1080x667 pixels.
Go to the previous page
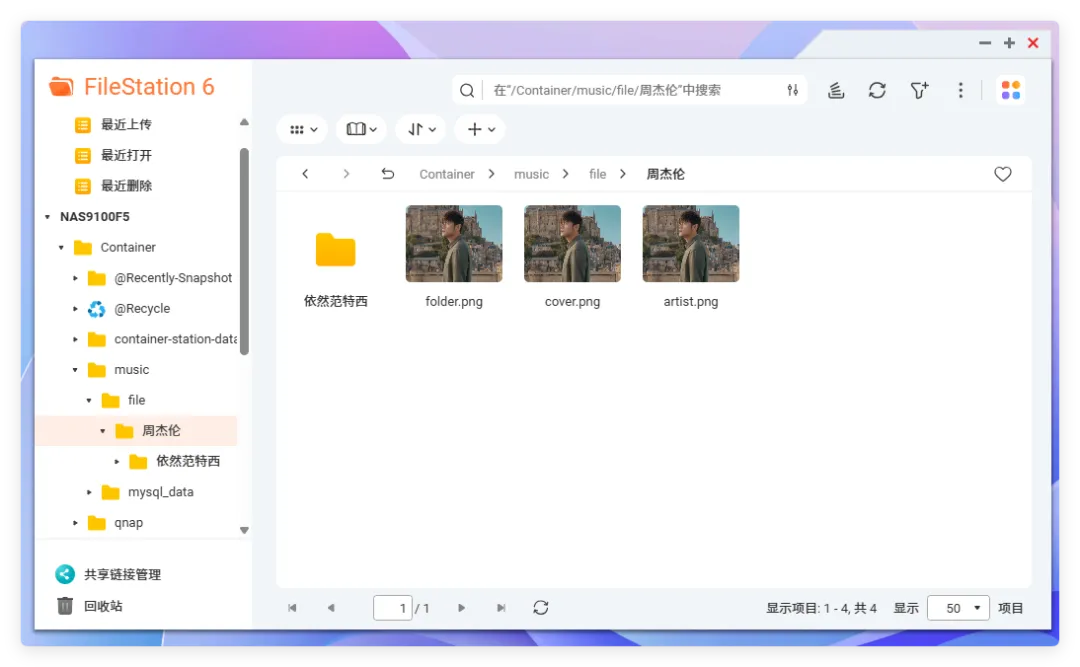[x=331, y=608]
